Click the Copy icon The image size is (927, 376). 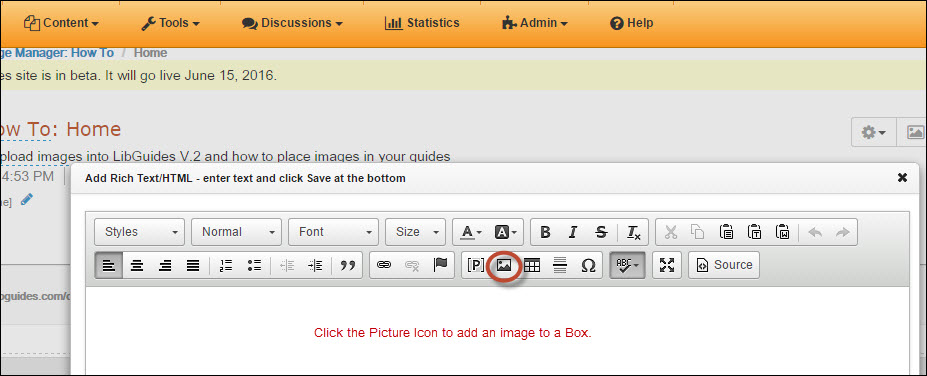pos(698,232)
